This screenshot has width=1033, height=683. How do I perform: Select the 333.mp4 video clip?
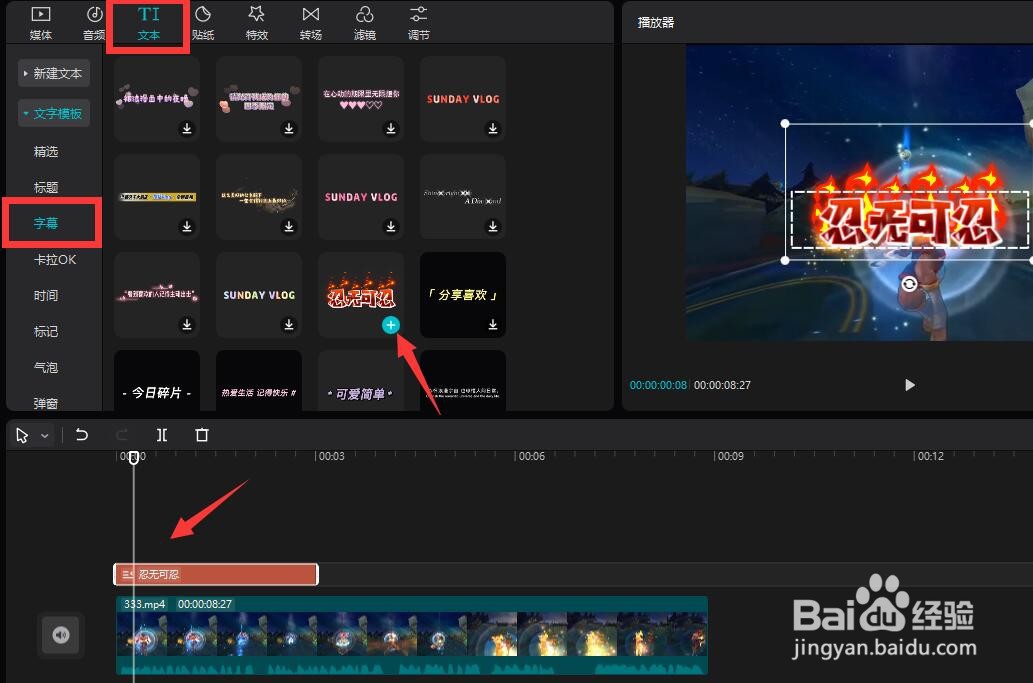pos(412,636)
